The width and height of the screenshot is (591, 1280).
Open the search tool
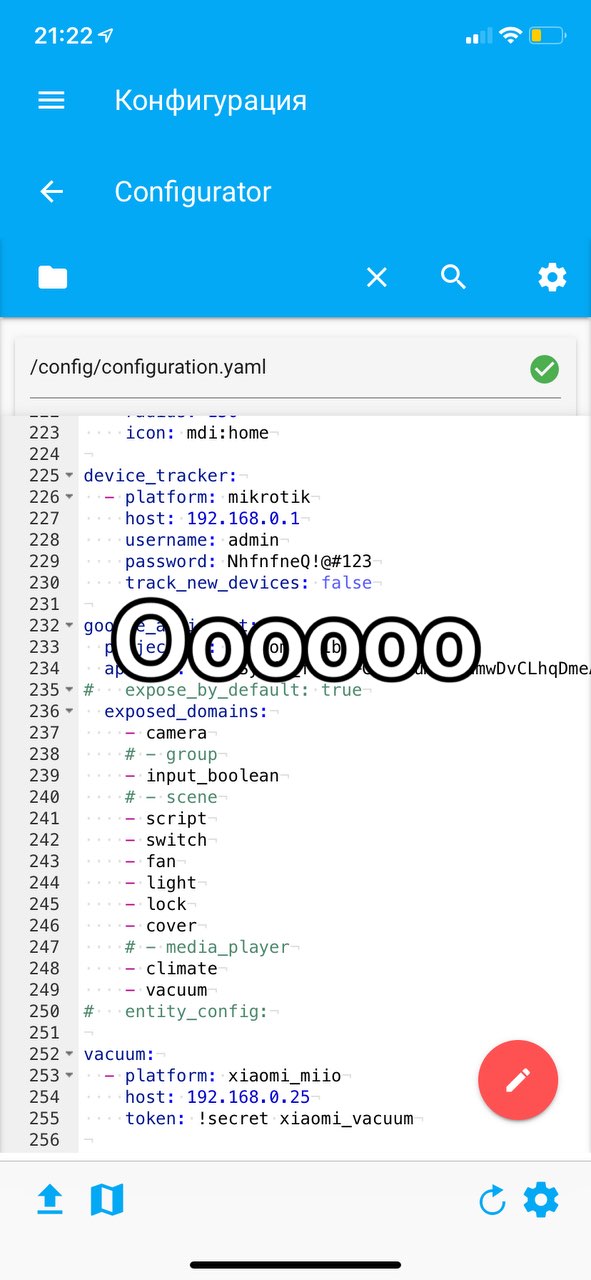[454, 277]
